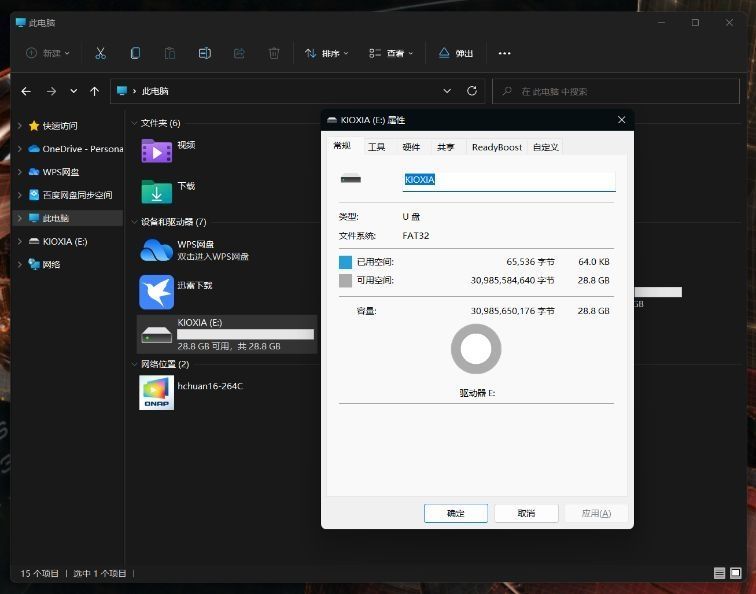Navigate up one folder with the up arrow
Screen dimensions: 756x594
pyautogui.click(x=95, y=91)
